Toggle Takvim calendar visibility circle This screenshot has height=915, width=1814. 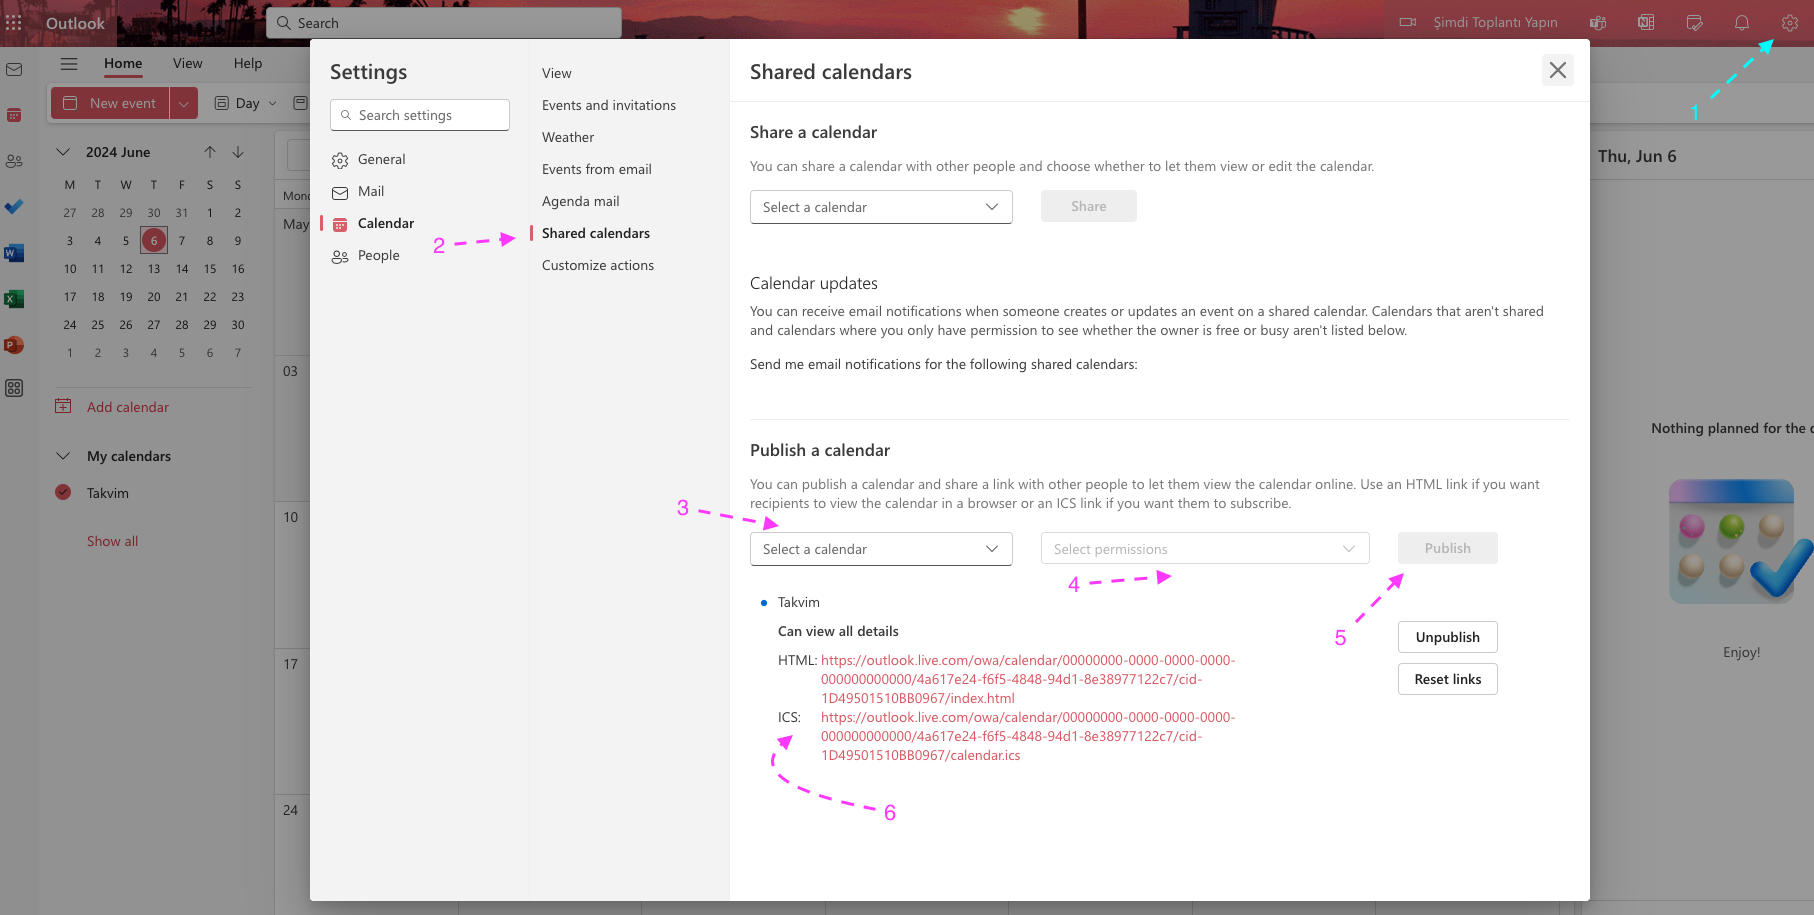pyautogui.click(x=63, y=492)
